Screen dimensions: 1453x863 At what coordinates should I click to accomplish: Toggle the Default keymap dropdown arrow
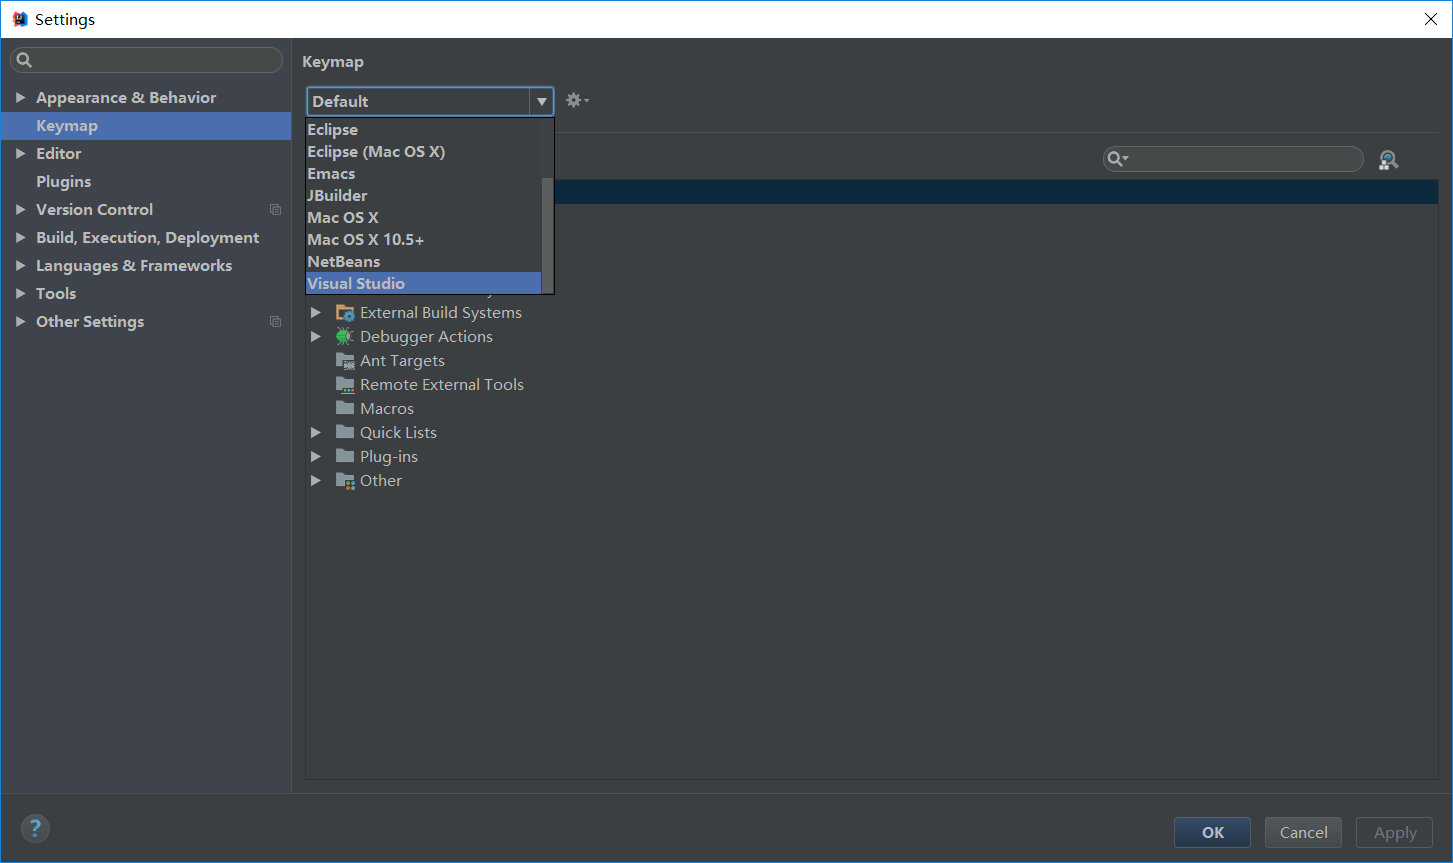[x=541, y=101]
